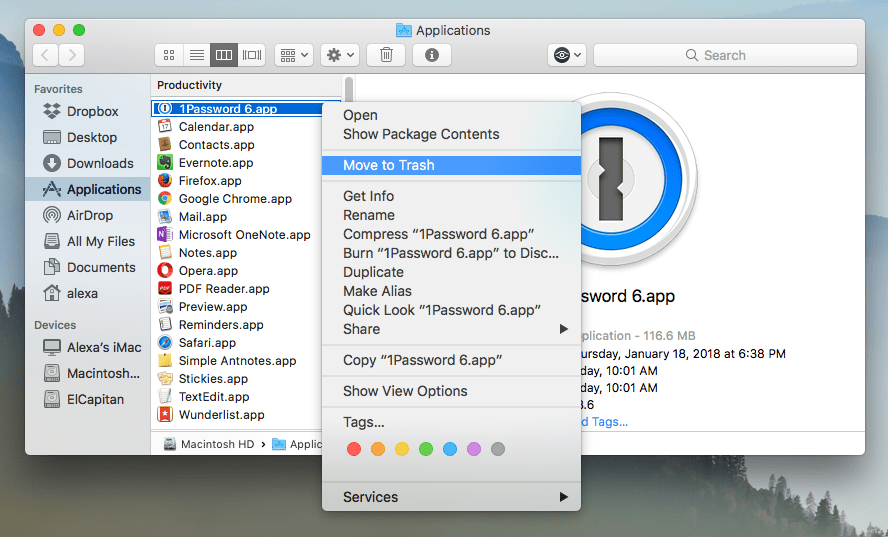The image size is (888, 537).
Task: Select Applications in the sidebar
Action: 88,189
